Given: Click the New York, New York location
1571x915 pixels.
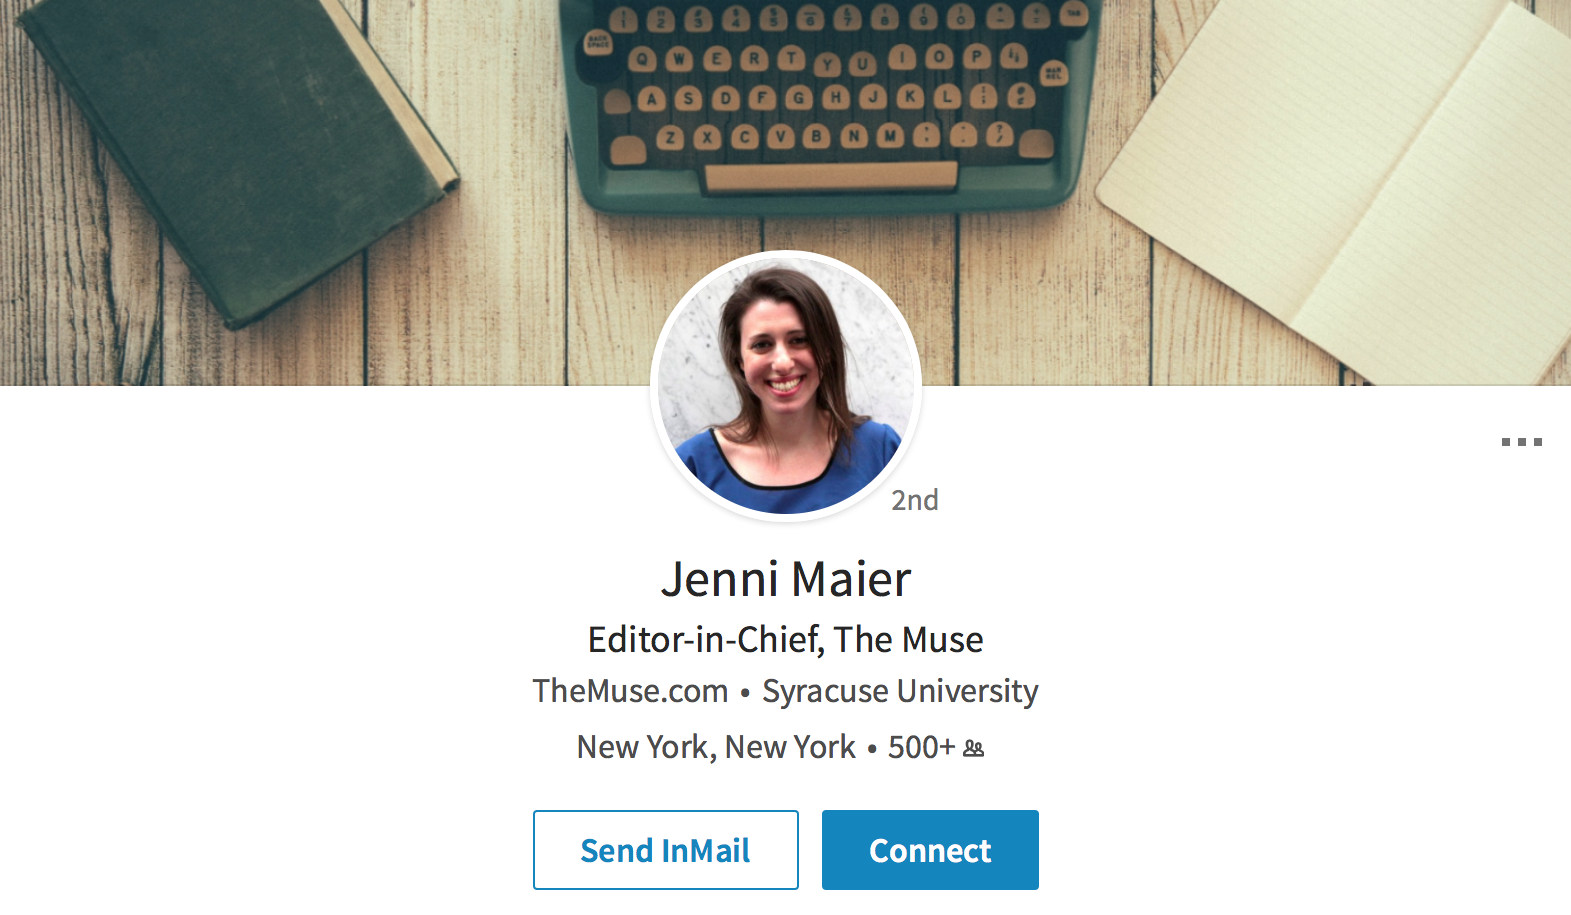Looking at the screenshot, I should [716, 747].
